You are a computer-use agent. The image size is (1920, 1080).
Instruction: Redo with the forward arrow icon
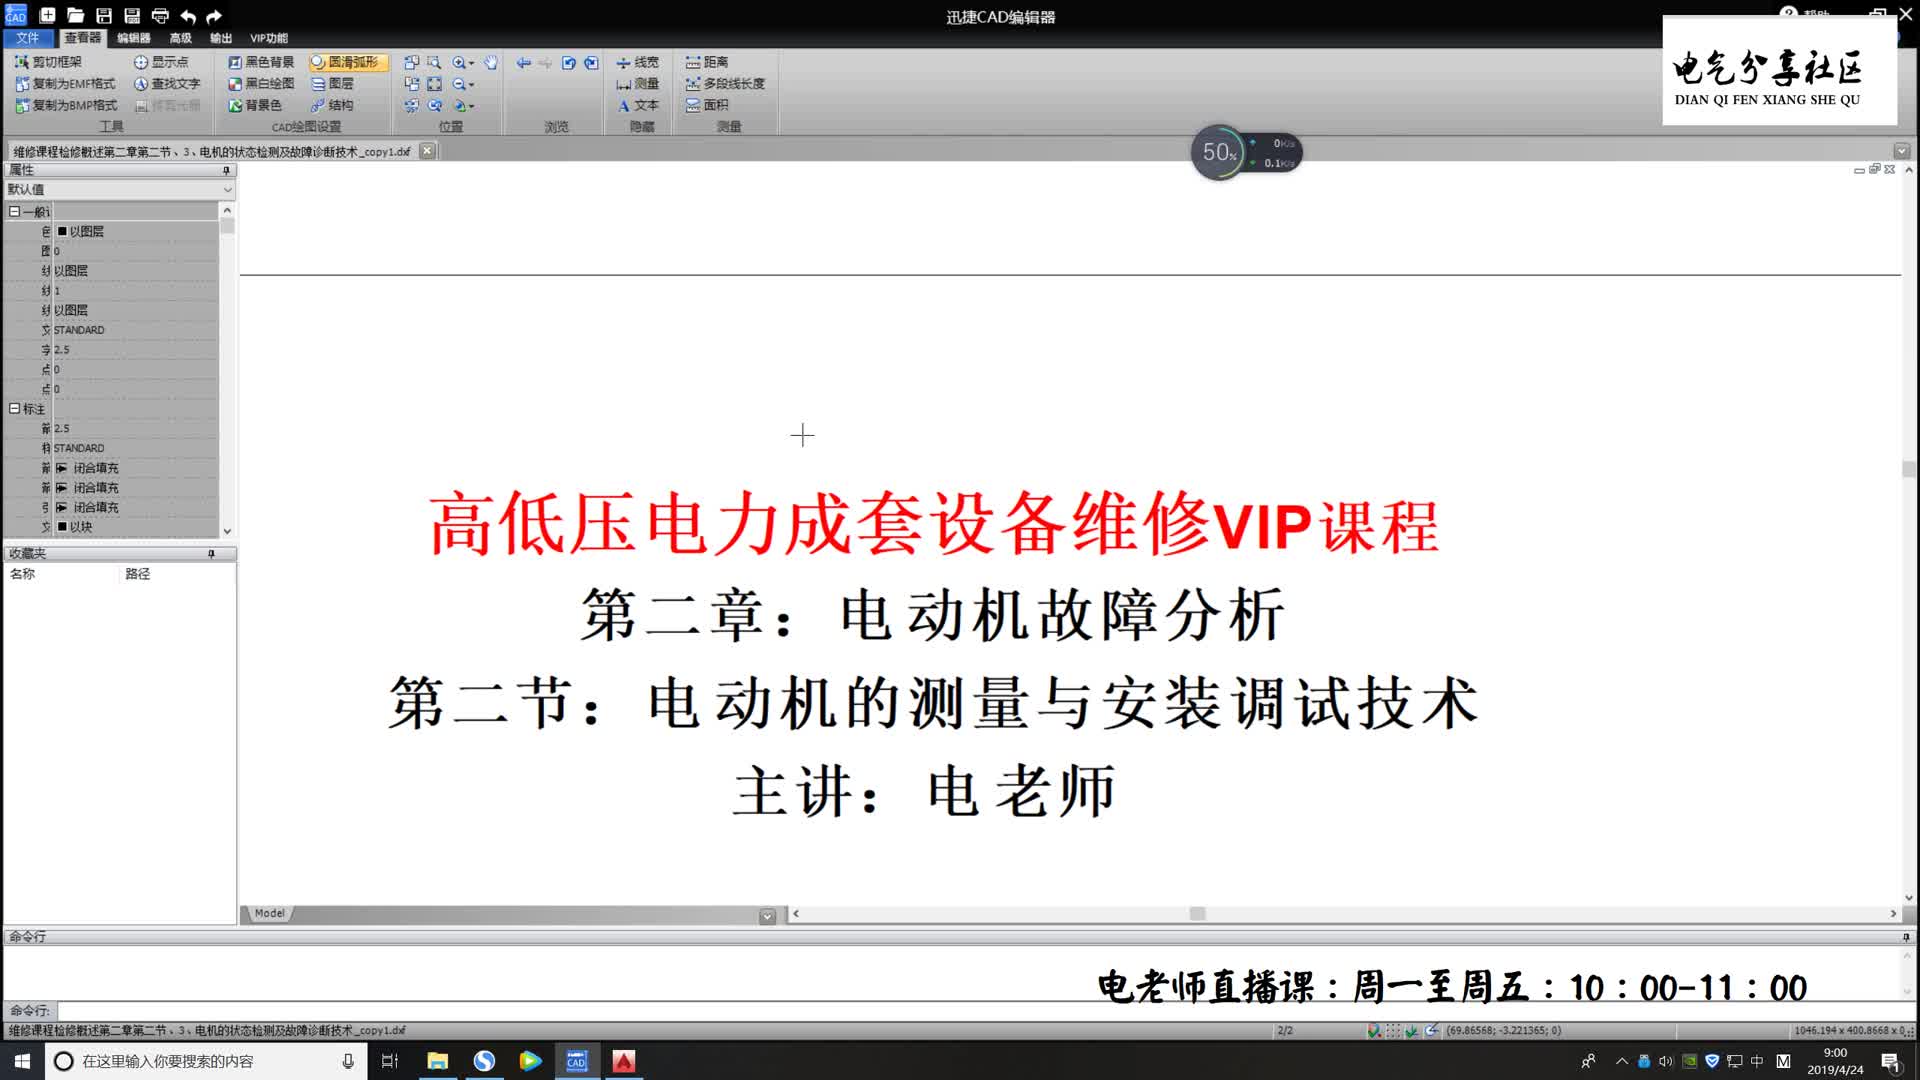tap(214, 15)
